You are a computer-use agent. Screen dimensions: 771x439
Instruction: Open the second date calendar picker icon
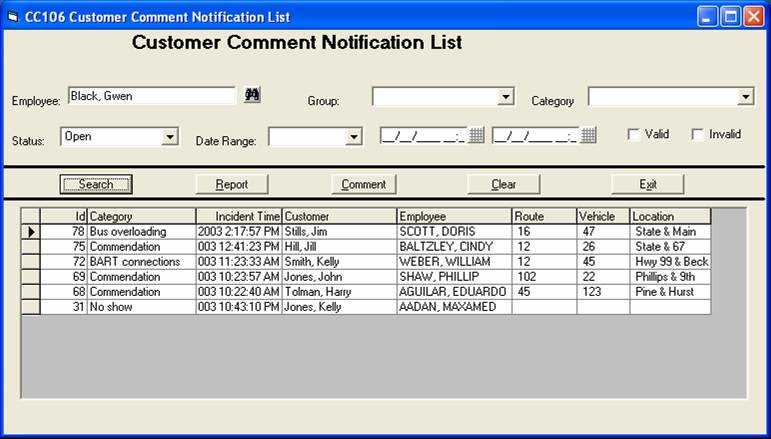589,135
